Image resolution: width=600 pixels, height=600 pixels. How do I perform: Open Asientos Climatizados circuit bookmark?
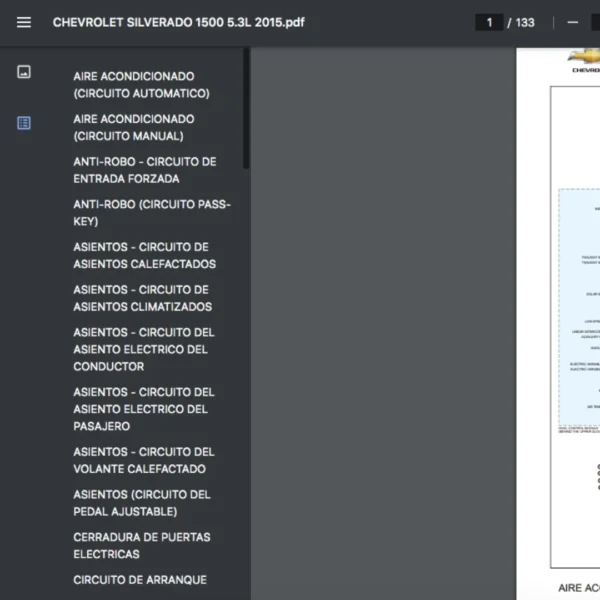[142, 298]
